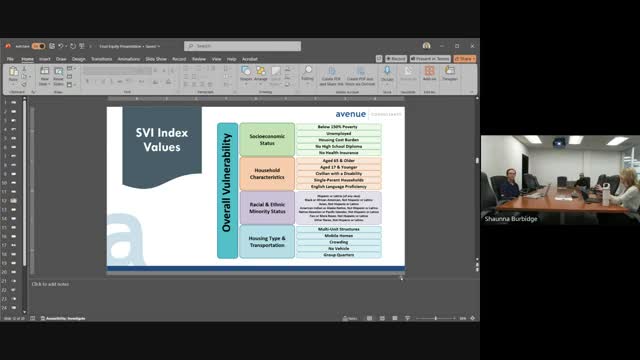Open the Shapes gallery

[x=246, y=76]
